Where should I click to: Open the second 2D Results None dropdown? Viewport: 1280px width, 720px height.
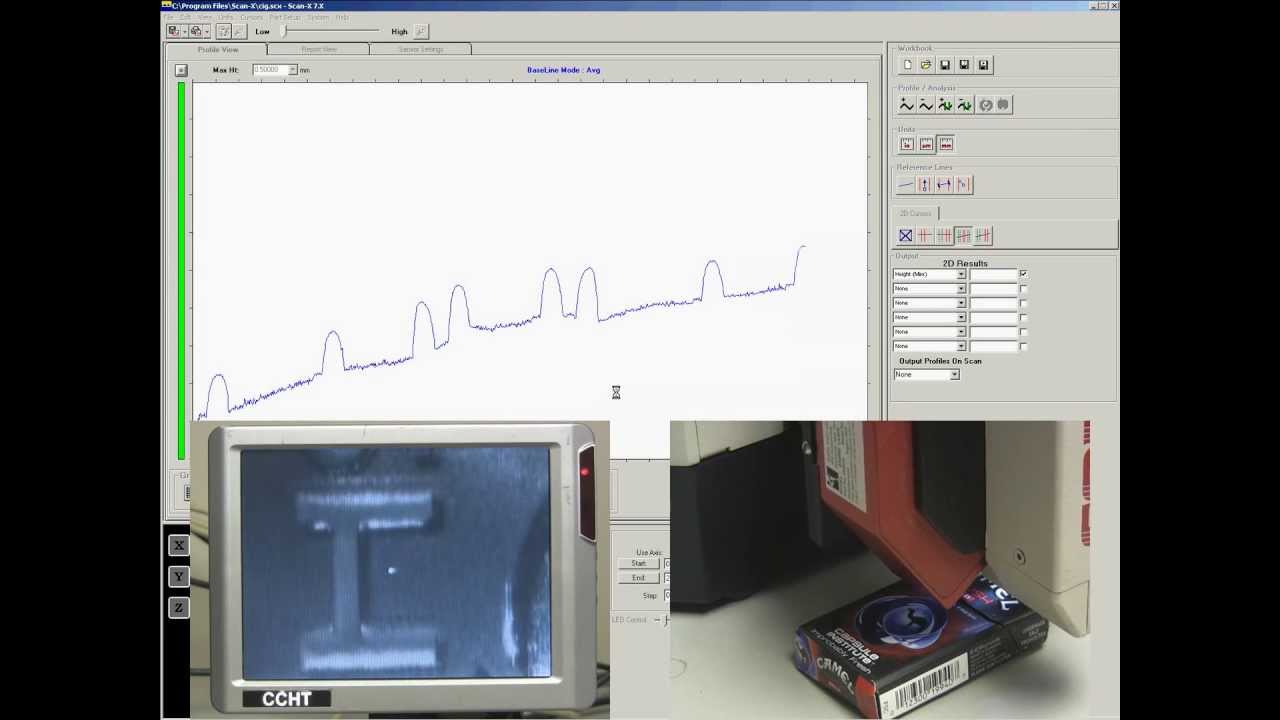[x=961, y=289]
